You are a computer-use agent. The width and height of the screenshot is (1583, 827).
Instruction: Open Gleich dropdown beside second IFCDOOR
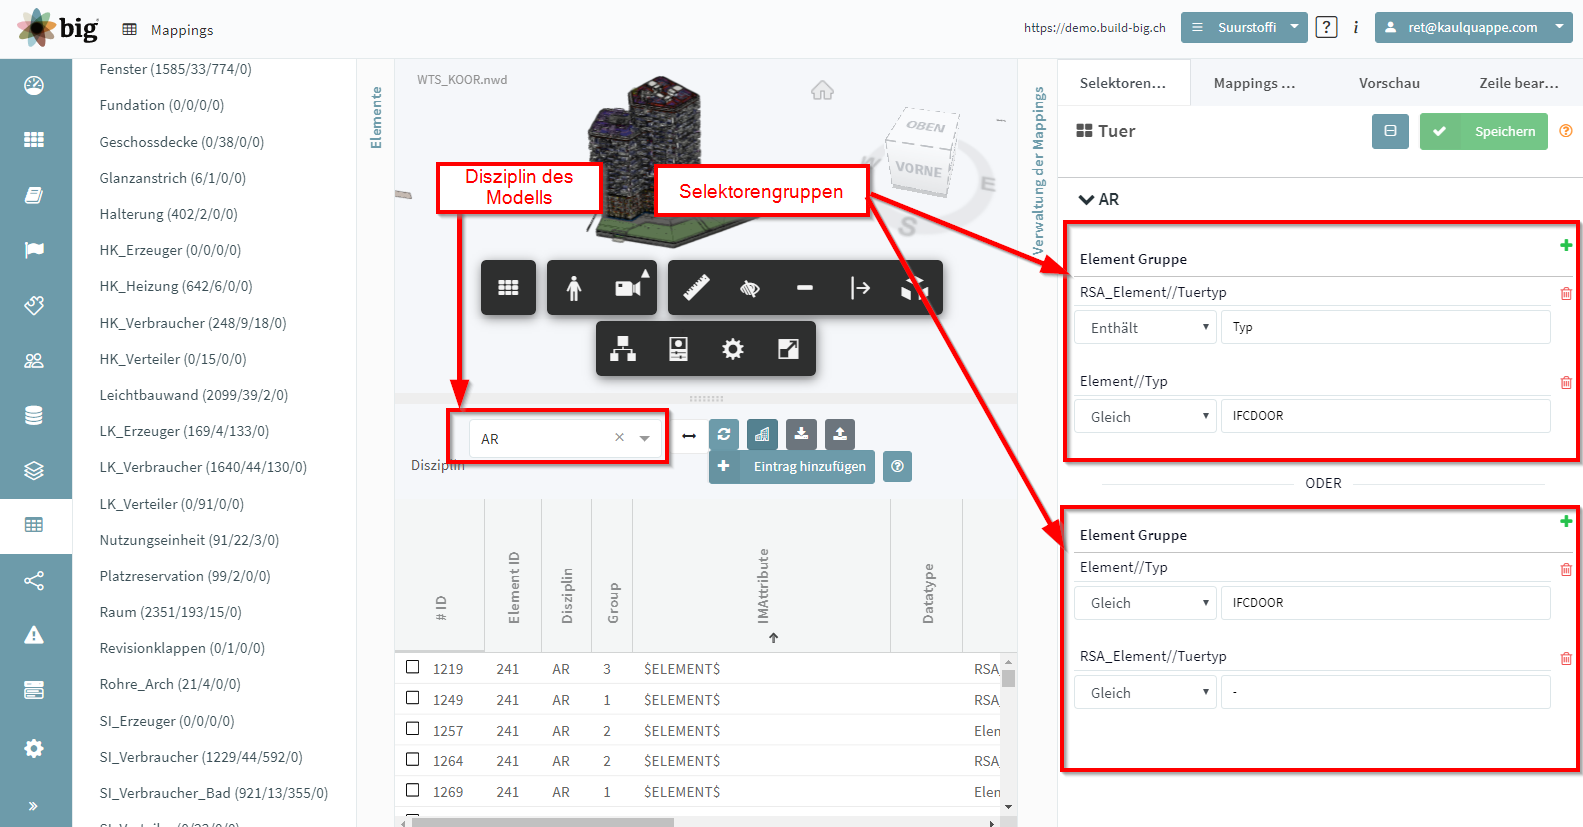pos(1146,602)
